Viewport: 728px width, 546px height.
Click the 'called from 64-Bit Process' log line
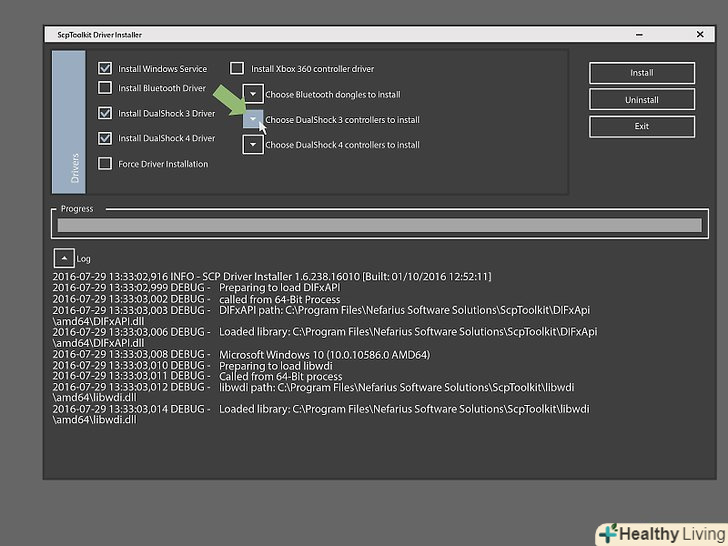tap(196, 299)
